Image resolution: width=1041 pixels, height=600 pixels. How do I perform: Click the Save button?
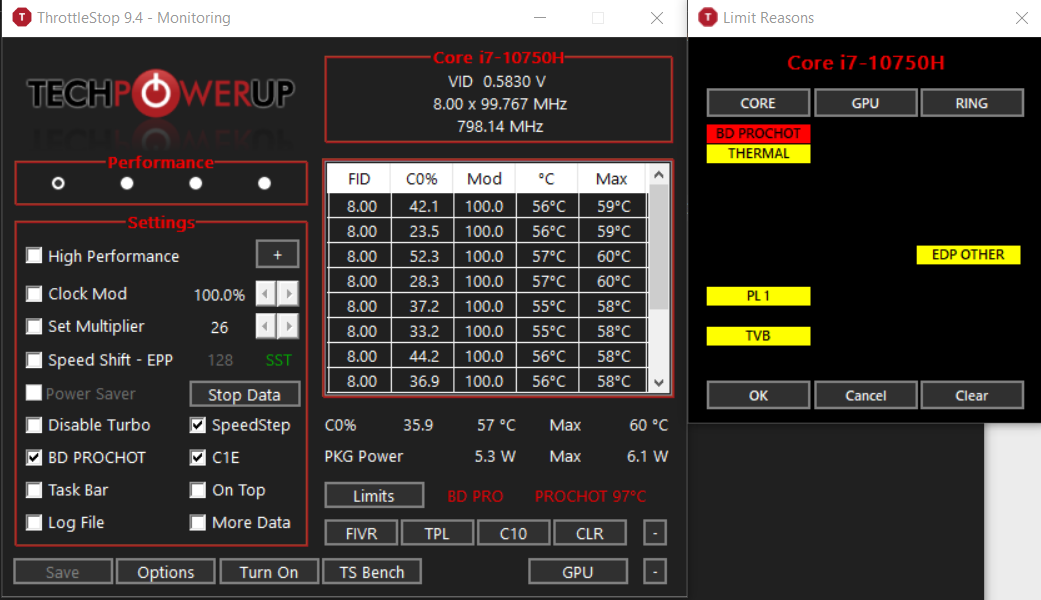coord(62,571)
